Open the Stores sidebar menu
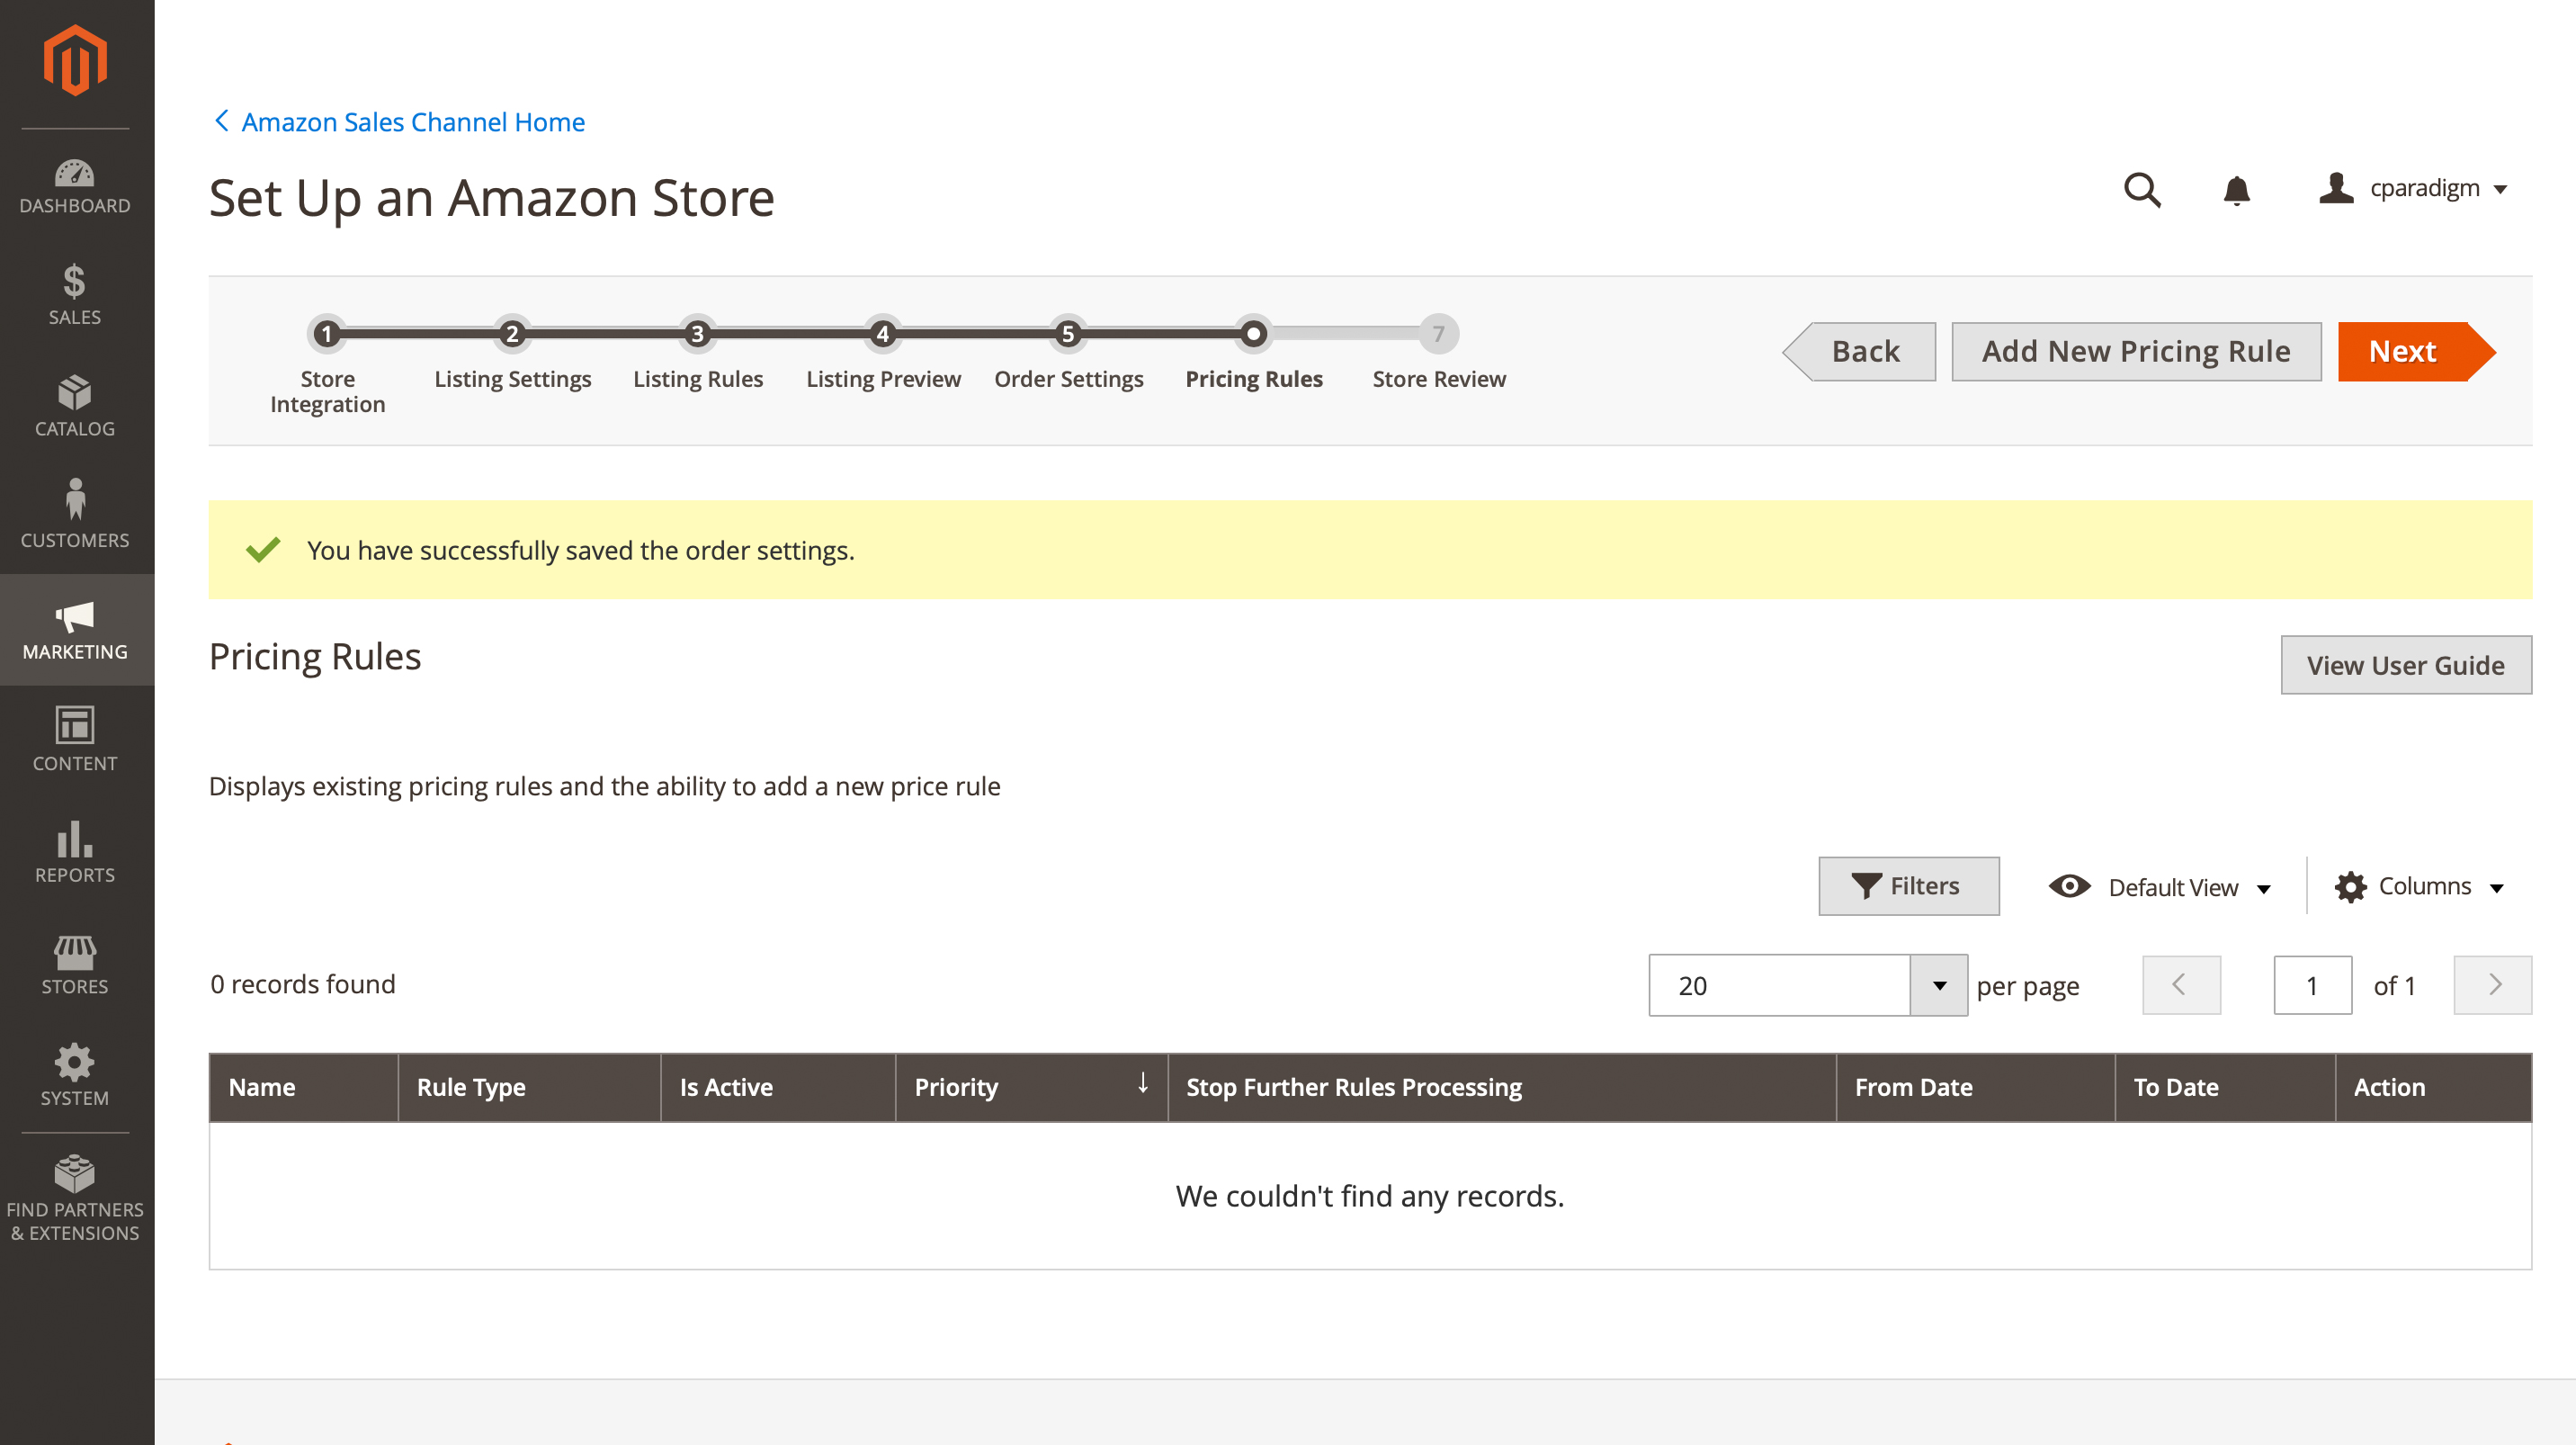Image resolution: width=2576 pixels, height=1445 pixels. click(75, 964)
